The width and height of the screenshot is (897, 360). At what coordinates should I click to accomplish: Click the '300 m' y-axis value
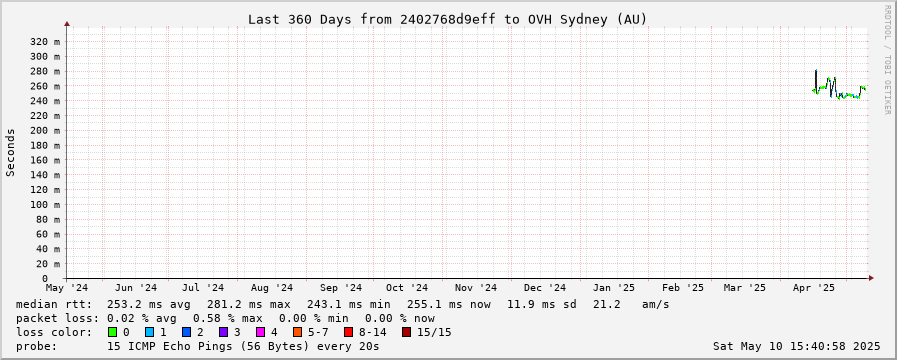45,57
